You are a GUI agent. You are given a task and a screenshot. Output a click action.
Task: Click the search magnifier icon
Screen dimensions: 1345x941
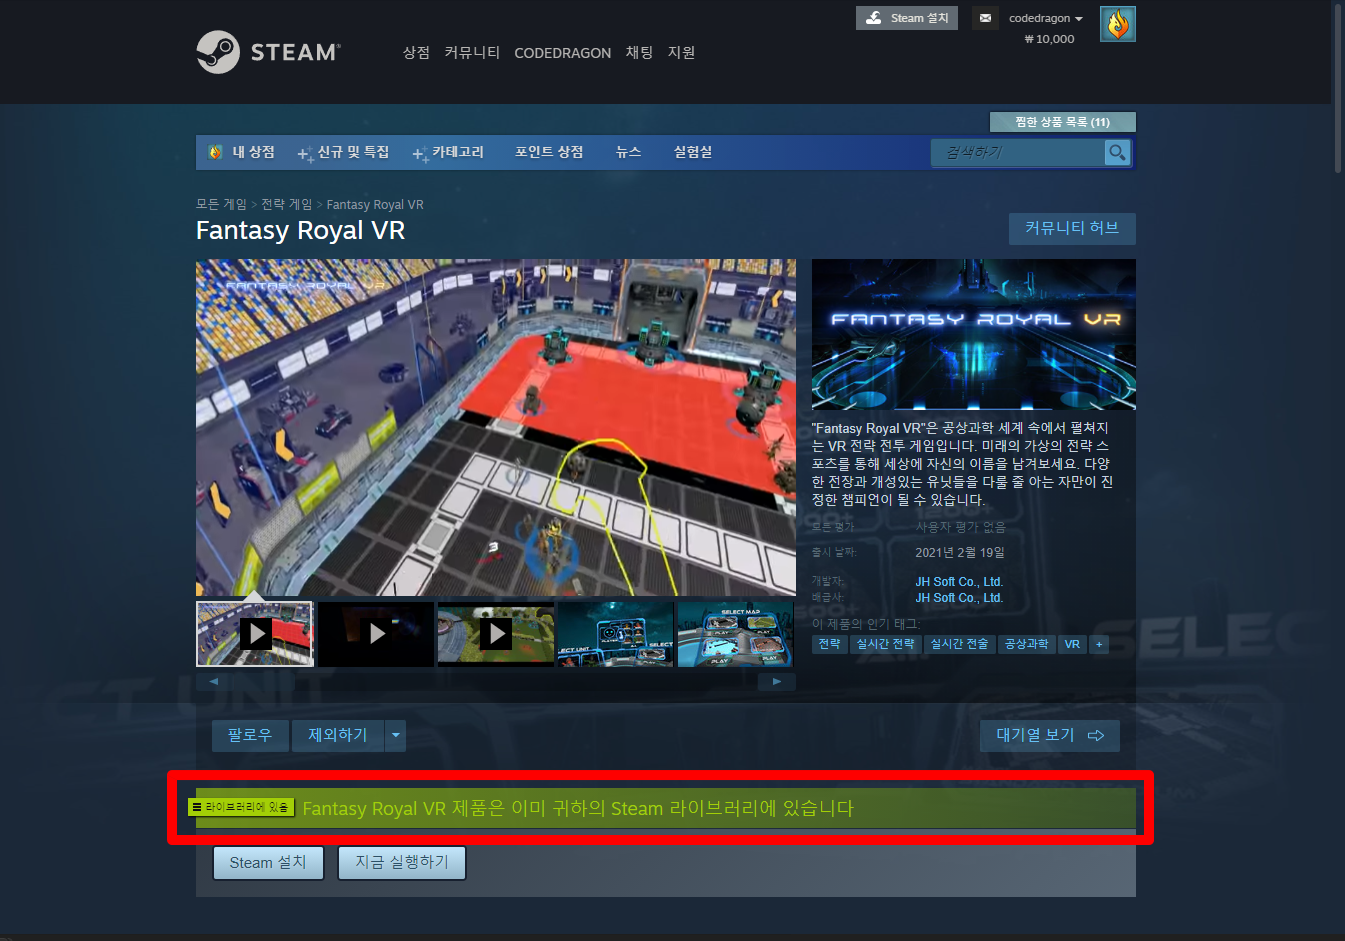pyautogui.click(x=1117, y=152)
